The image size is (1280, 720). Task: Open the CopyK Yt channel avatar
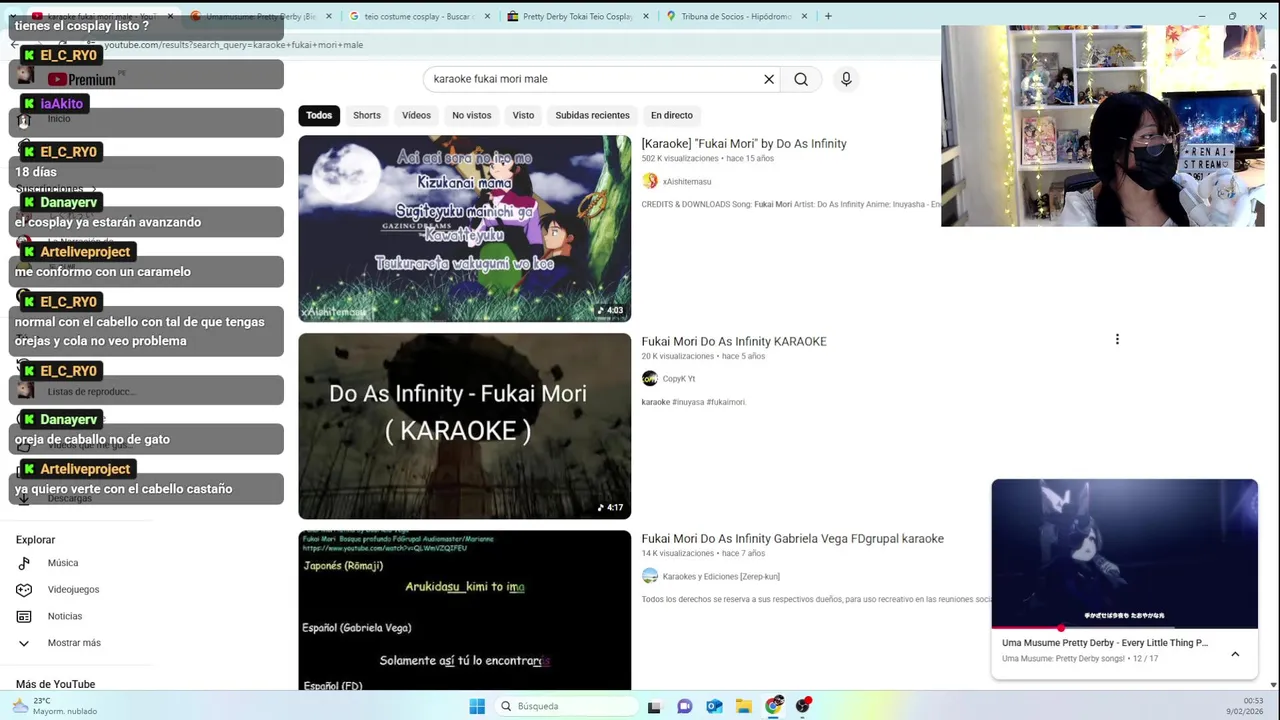pyautogui.click(x=650, y=378)
